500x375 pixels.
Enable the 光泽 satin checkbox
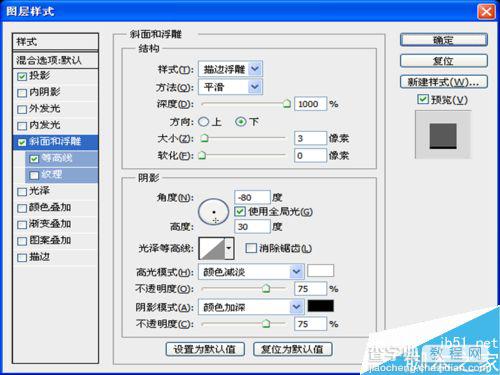click(x=22, y=192)
